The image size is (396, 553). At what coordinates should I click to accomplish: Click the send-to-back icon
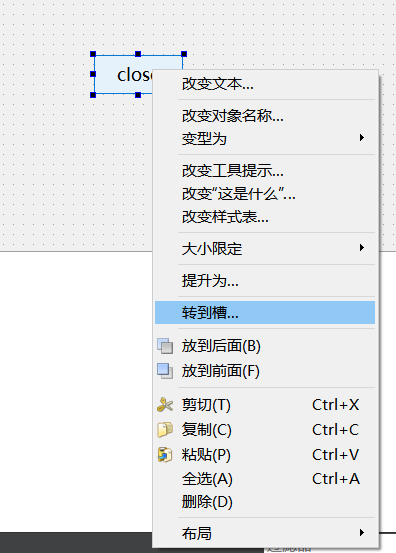point(165,346)
